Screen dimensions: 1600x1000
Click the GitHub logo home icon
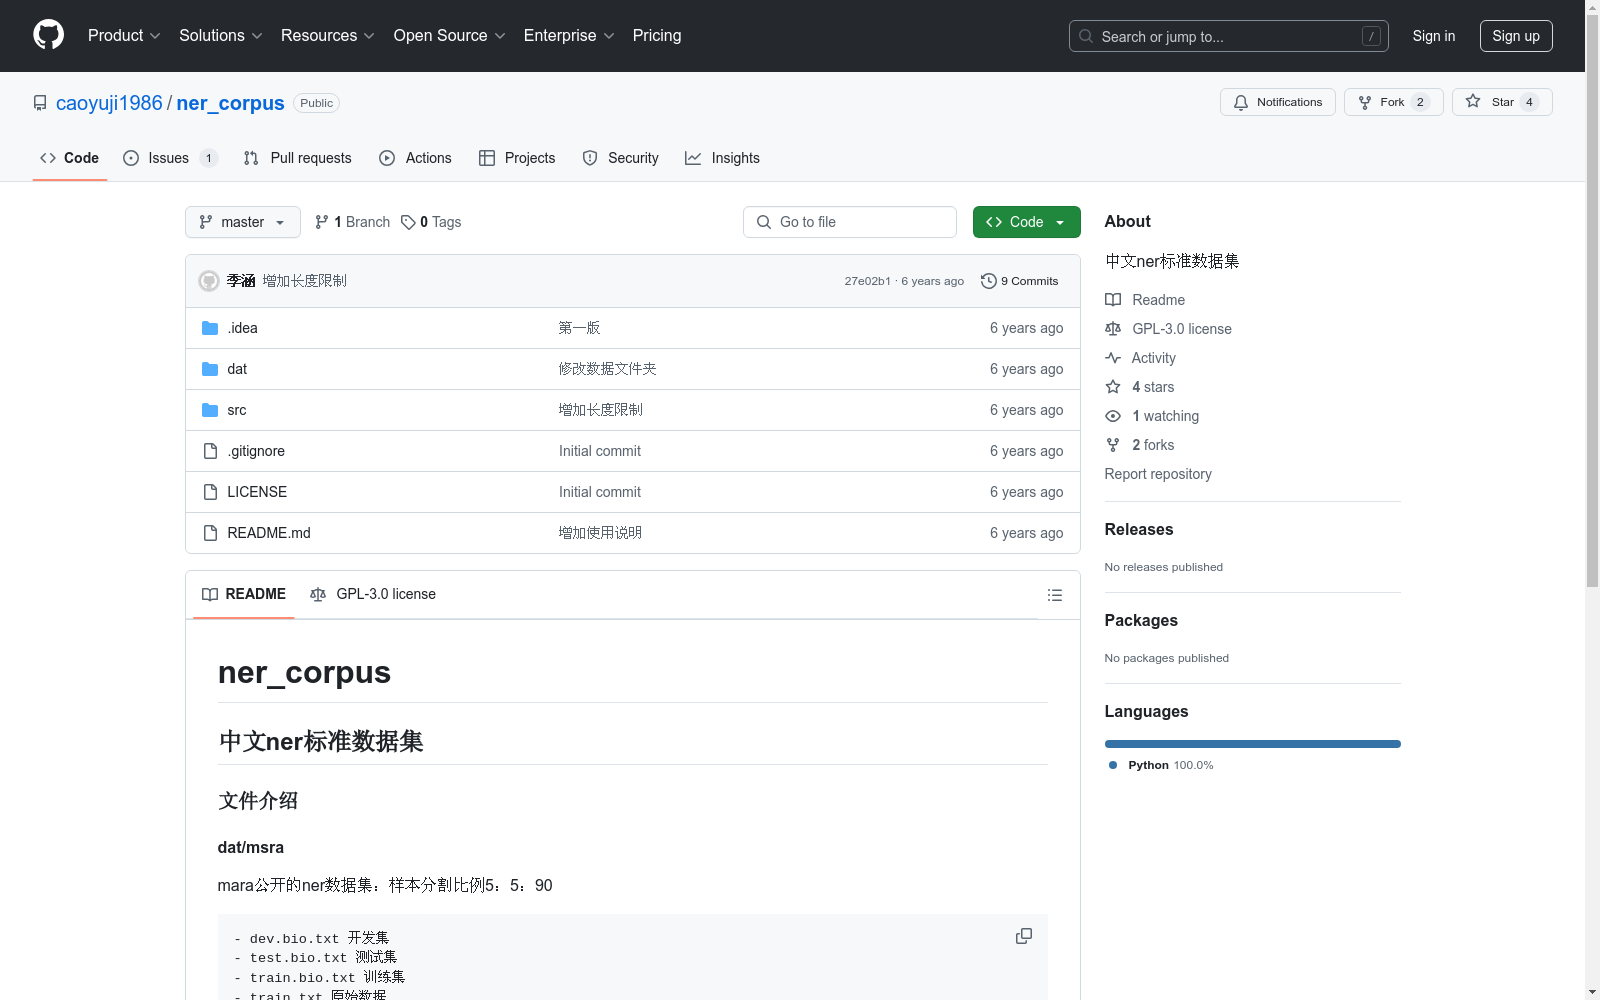48,35
